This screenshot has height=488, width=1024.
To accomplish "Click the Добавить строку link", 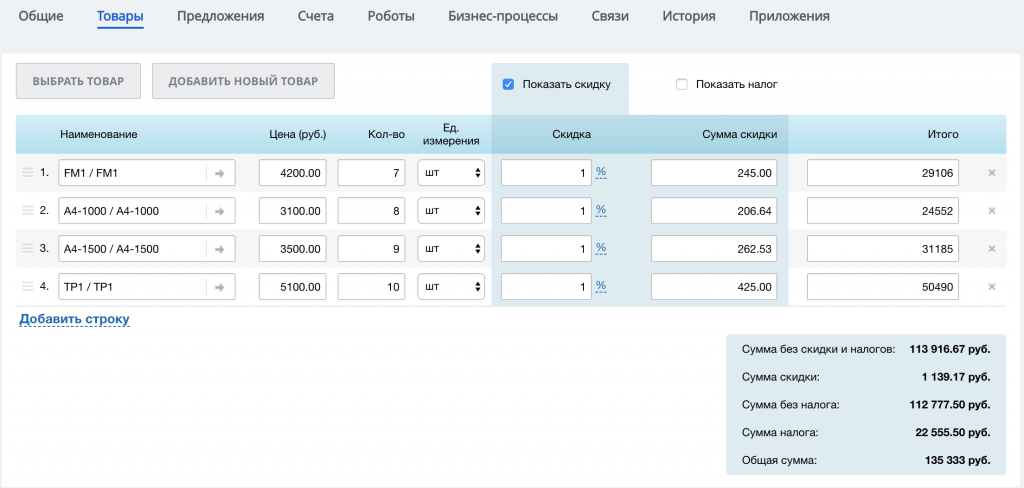I will pos(74,319).
